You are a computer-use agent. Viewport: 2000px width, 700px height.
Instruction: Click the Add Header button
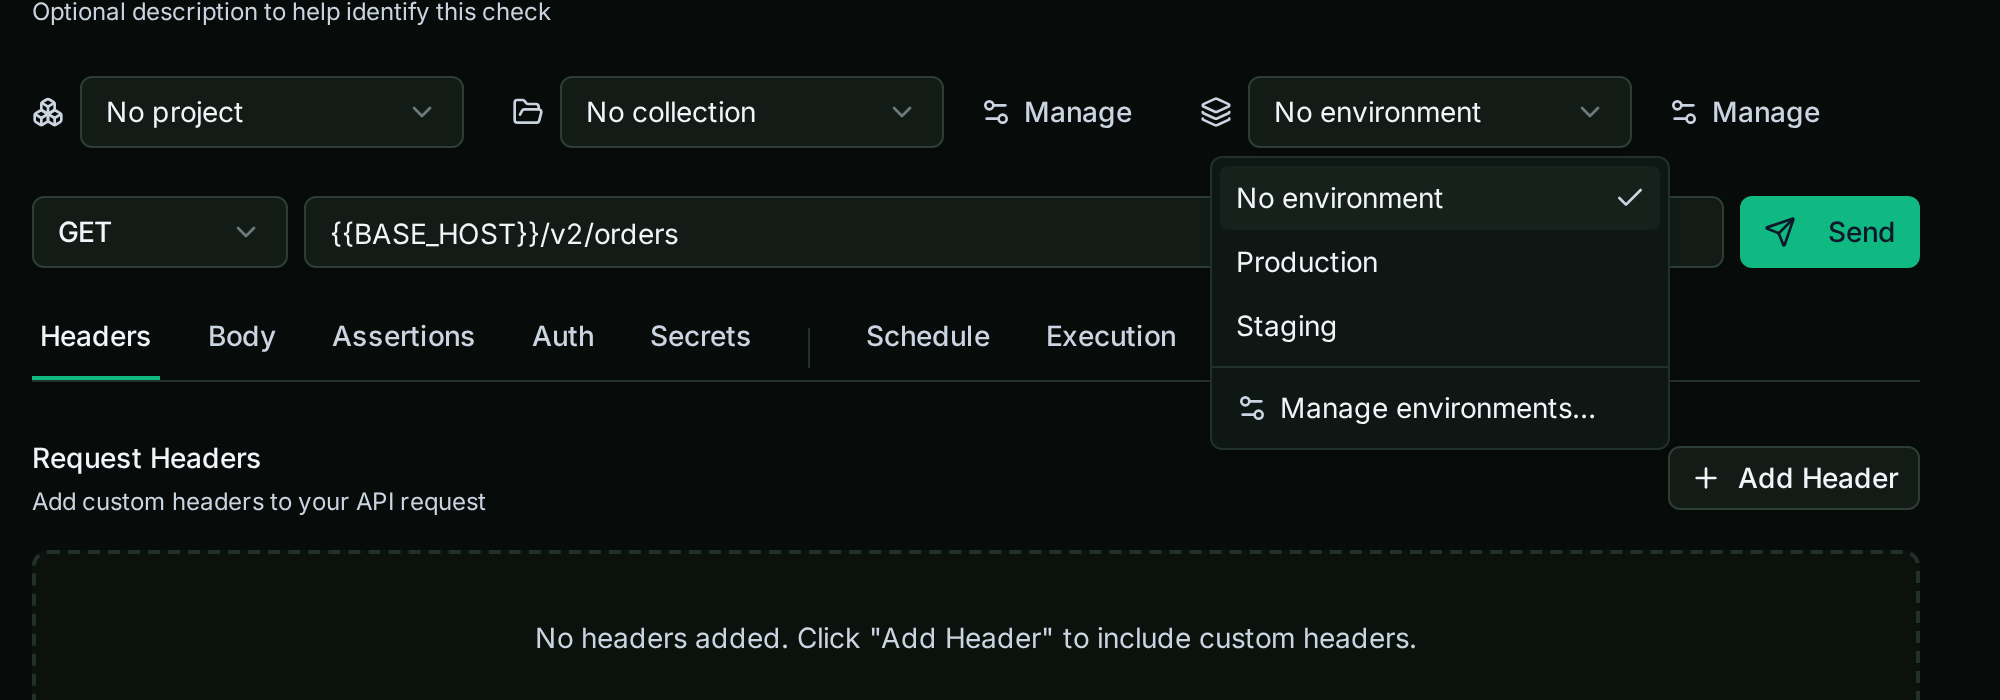pos(1794,478)
